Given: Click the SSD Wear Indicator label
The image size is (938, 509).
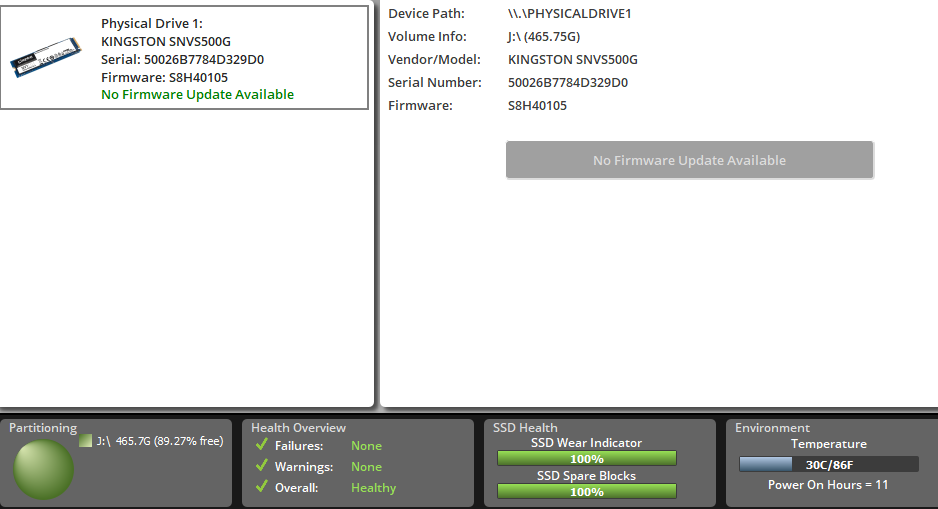Looking at the screenshot, I should click(586, 443).
